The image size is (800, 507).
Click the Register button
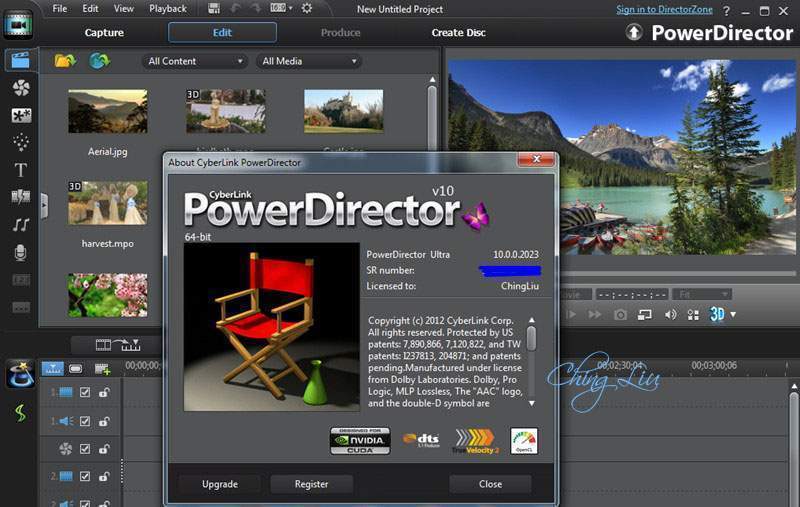(x=311, y=484)
